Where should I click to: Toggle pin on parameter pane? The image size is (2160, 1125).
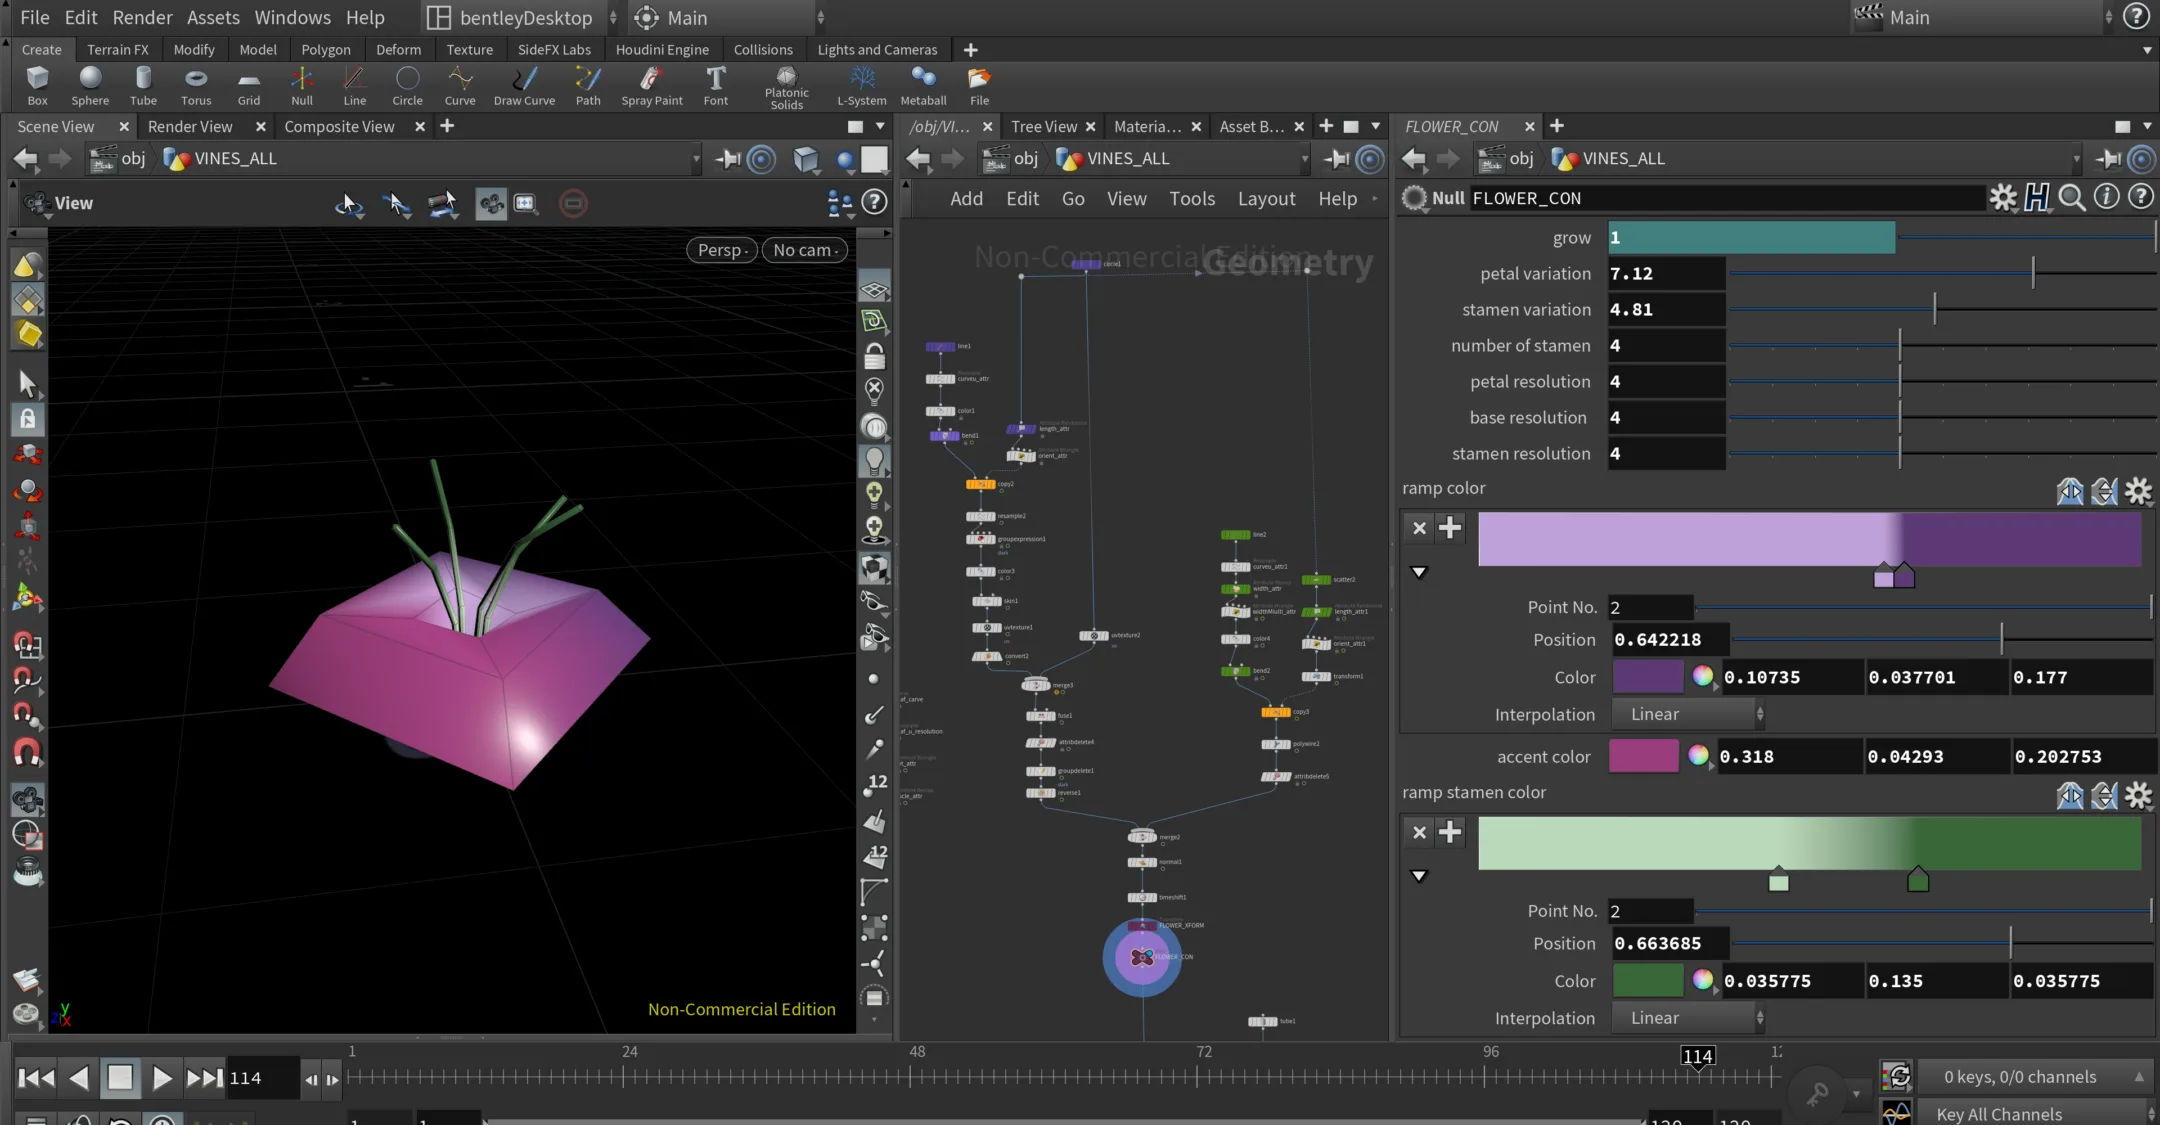point(2108,159)
